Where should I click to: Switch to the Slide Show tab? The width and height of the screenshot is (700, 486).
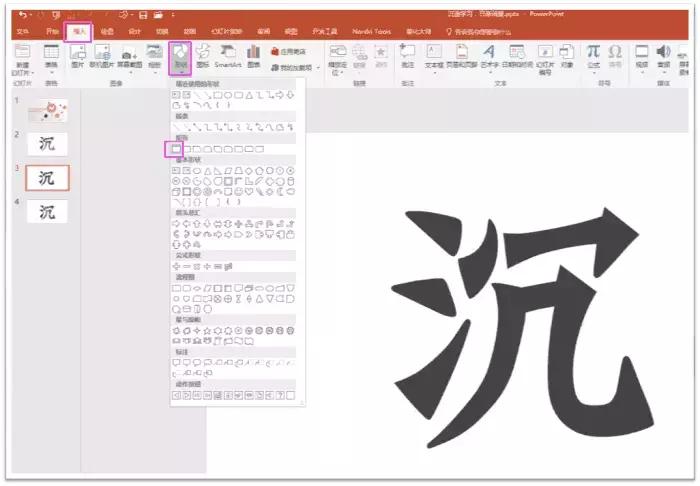(226, 31)
